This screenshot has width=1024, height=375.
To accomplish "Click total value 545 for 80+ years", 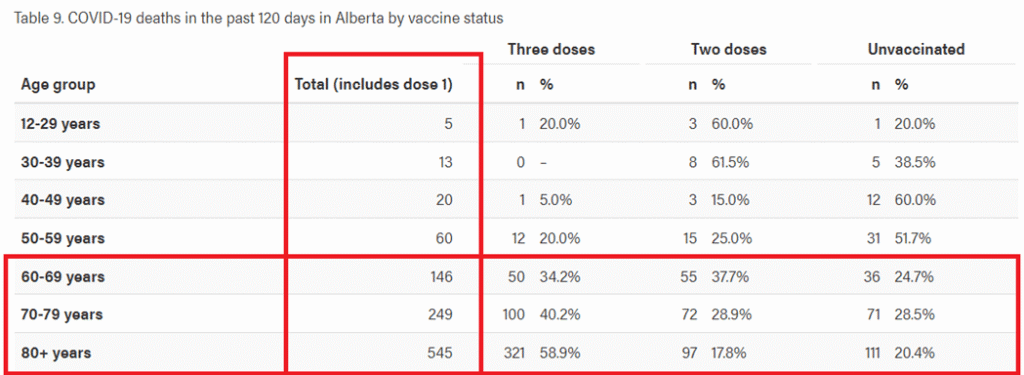I will (x=439, y=353).
